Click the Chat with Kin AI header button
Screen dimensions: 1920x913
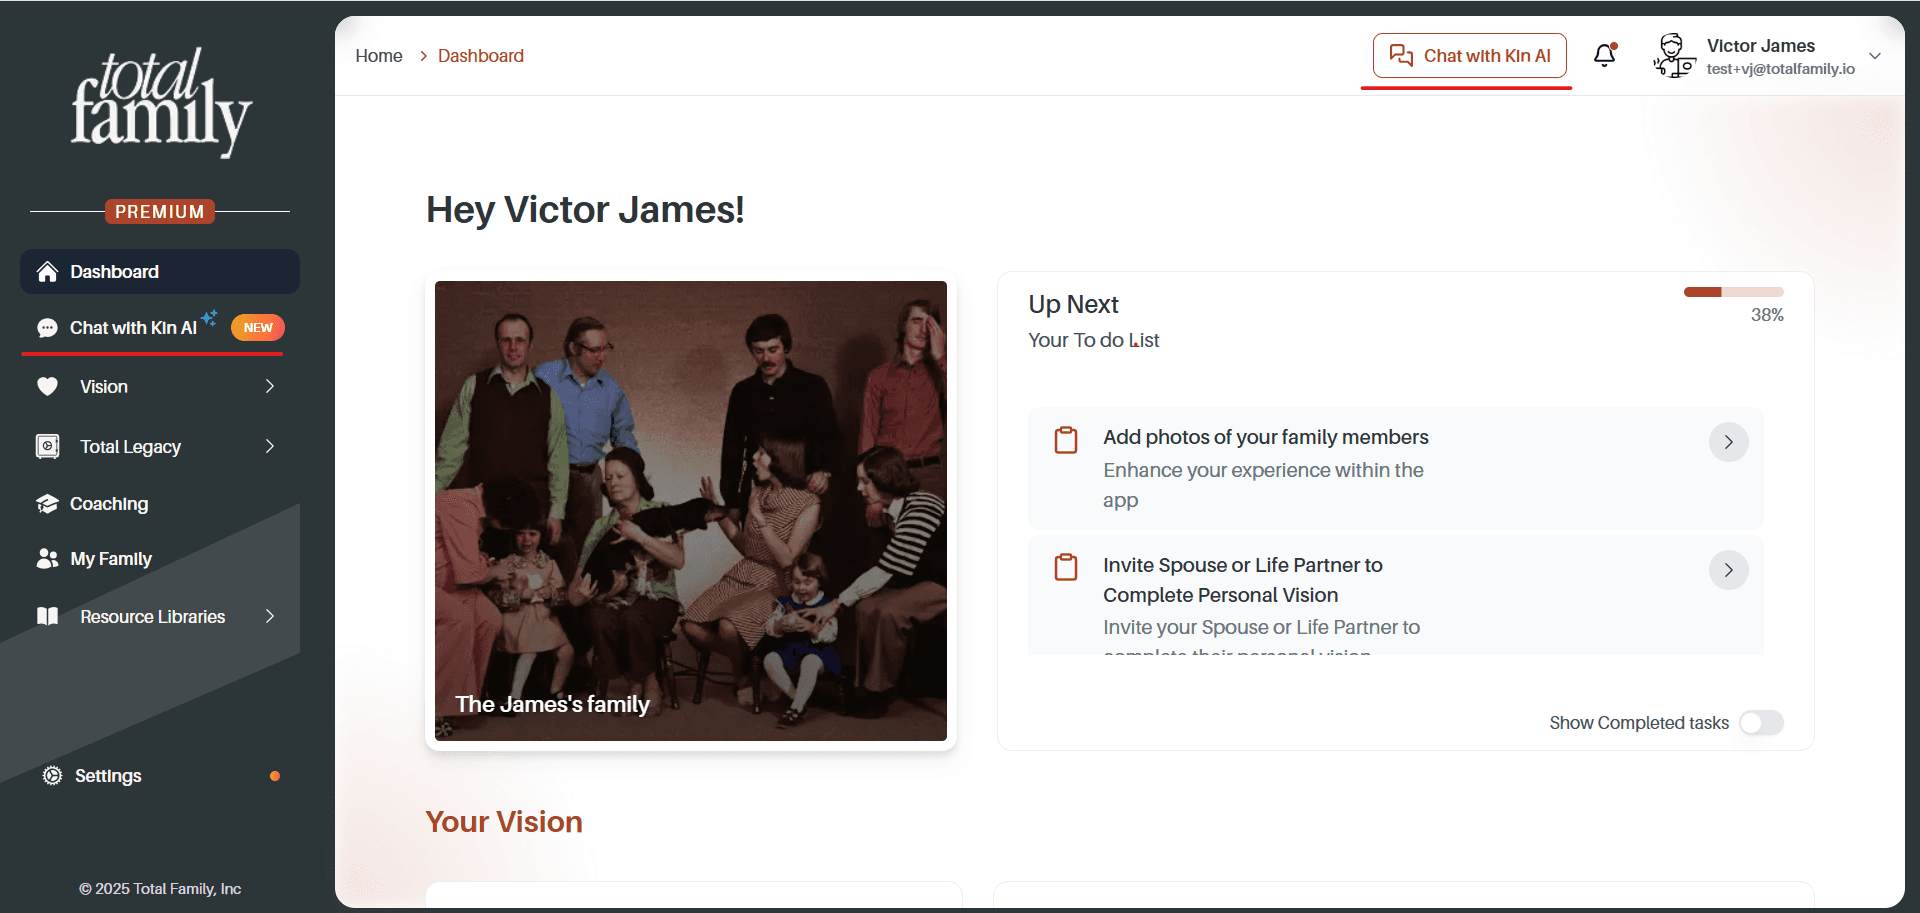pyautogui.click(x=1470, y=55)
